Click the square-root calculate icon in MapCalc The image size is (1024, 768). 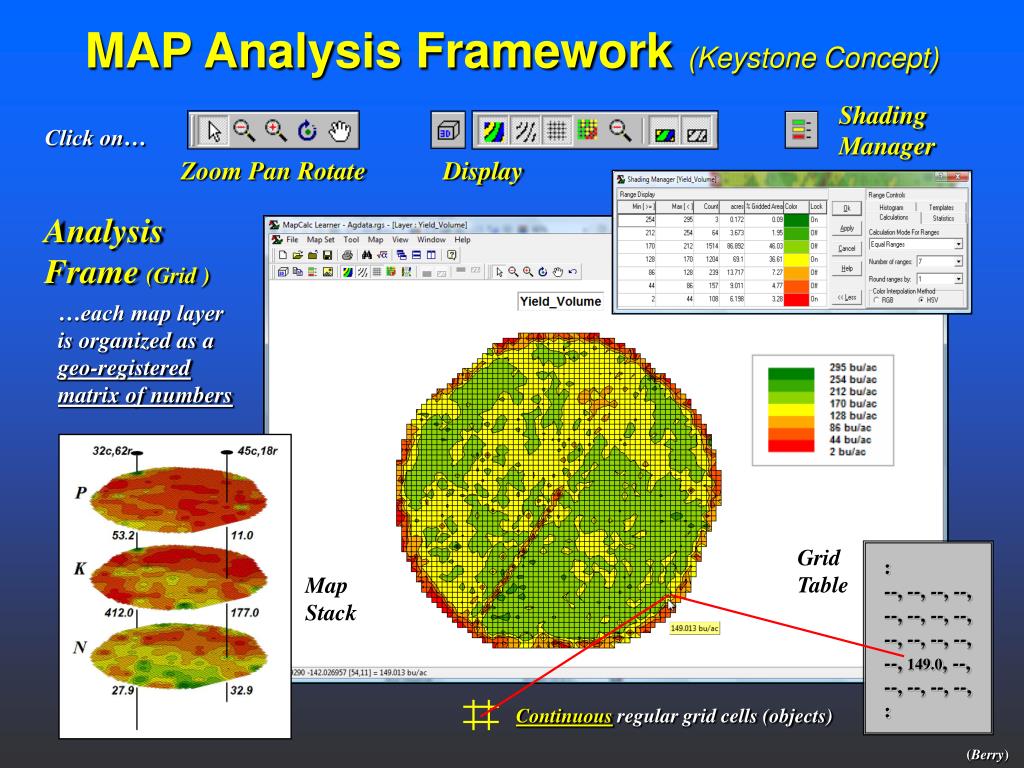(383, 255)
